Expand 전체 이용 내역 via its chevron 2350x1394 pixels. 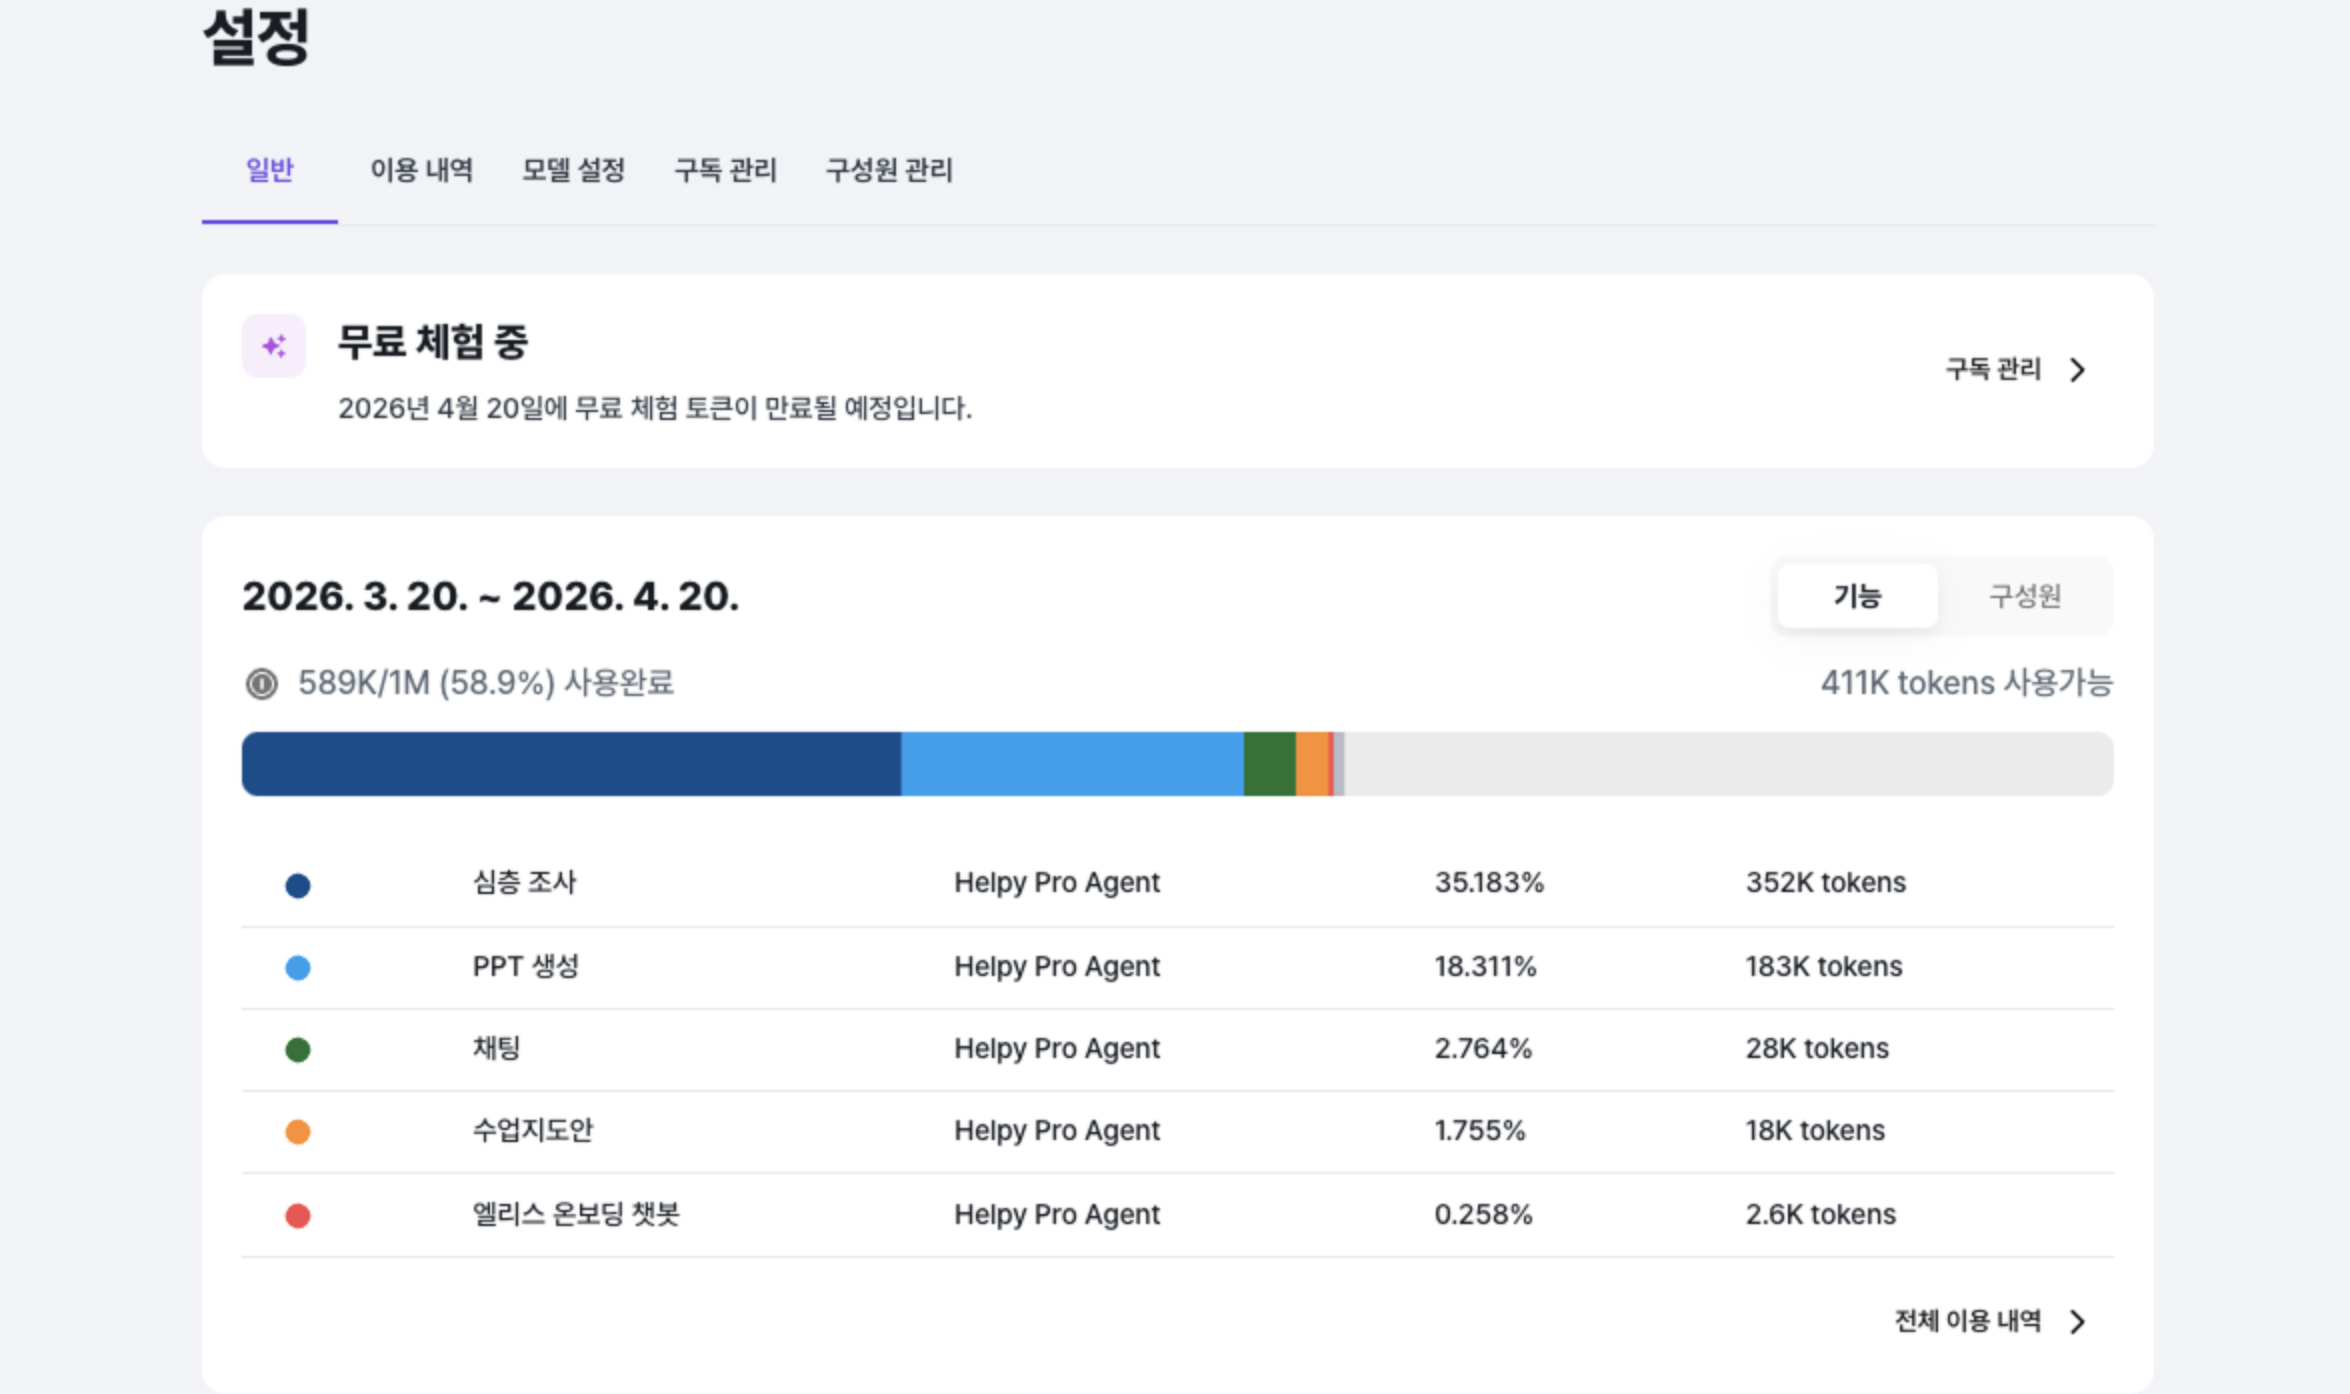tap(2078, 1319)
